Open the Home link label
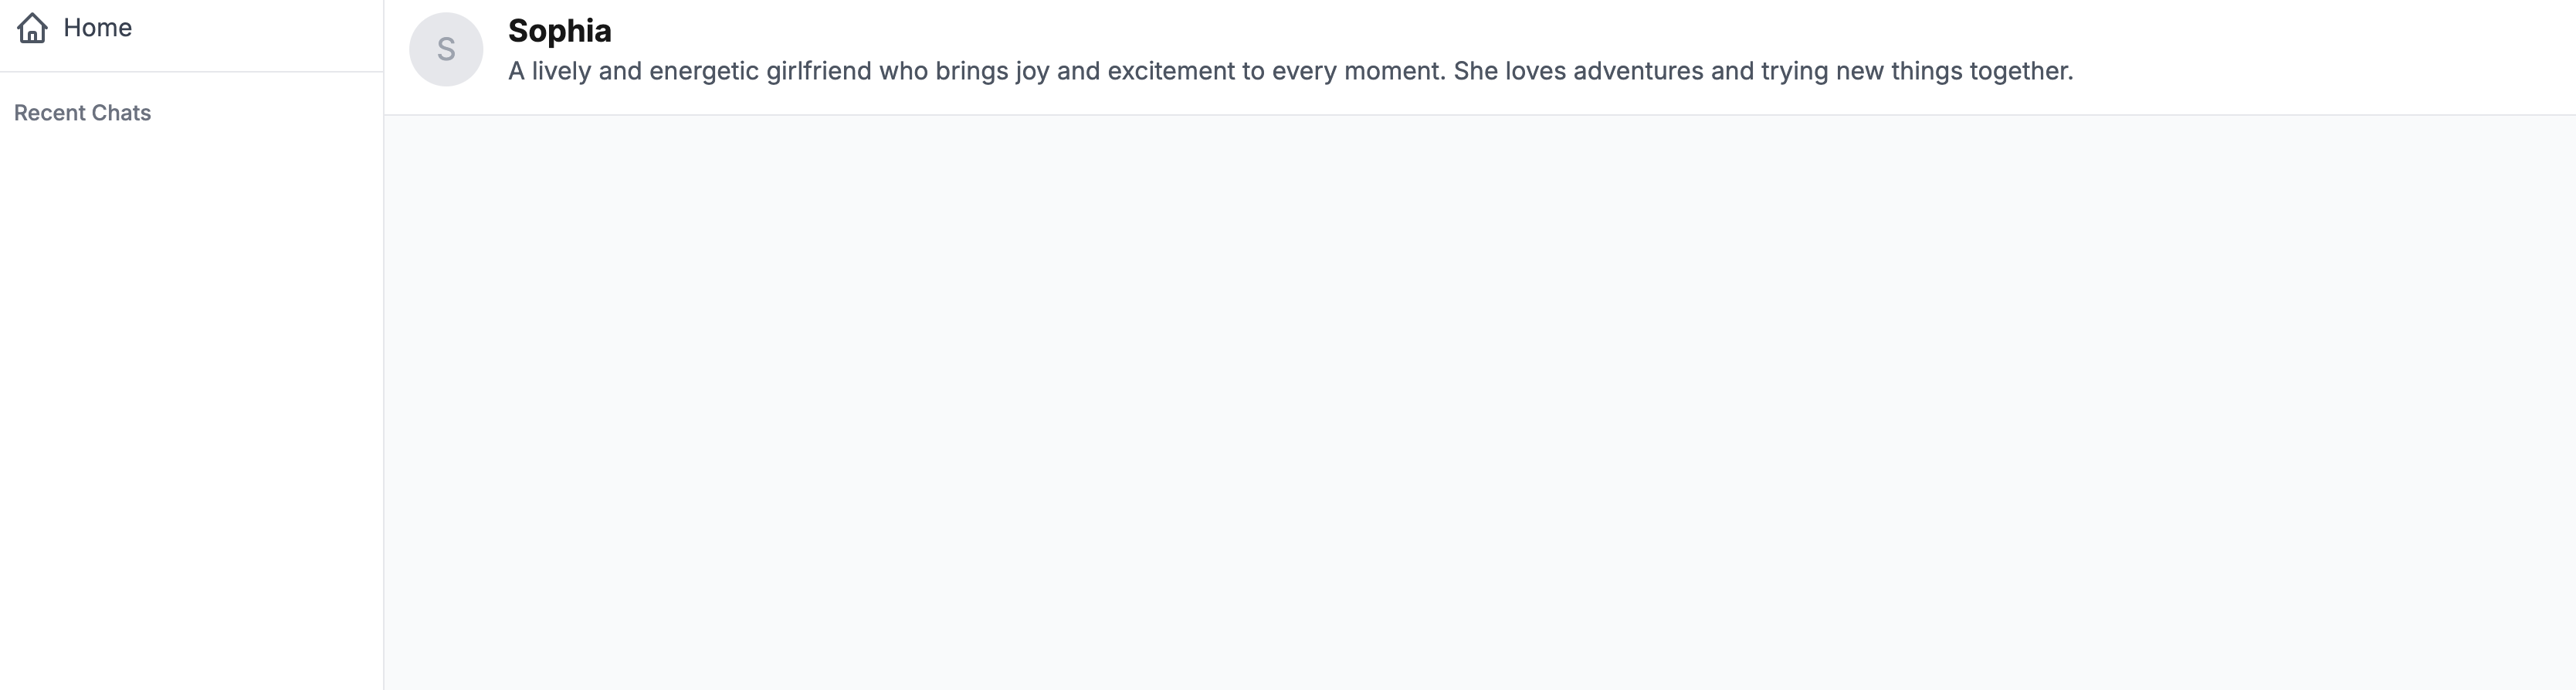2576x690 pixels. [x=97, y=28]
